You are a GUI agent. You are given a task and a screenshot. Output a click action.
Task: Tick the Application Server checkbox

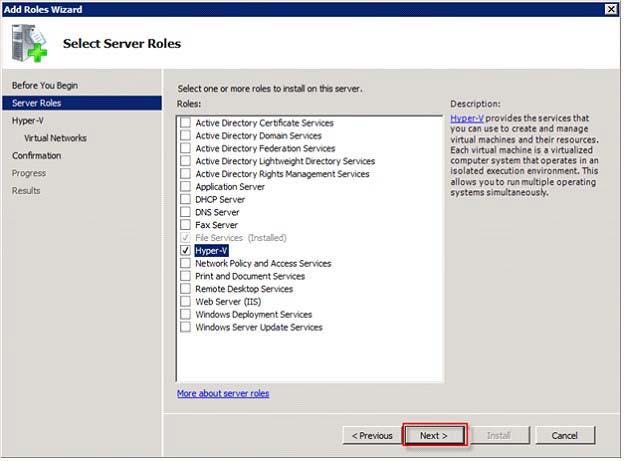coord(185,186)
